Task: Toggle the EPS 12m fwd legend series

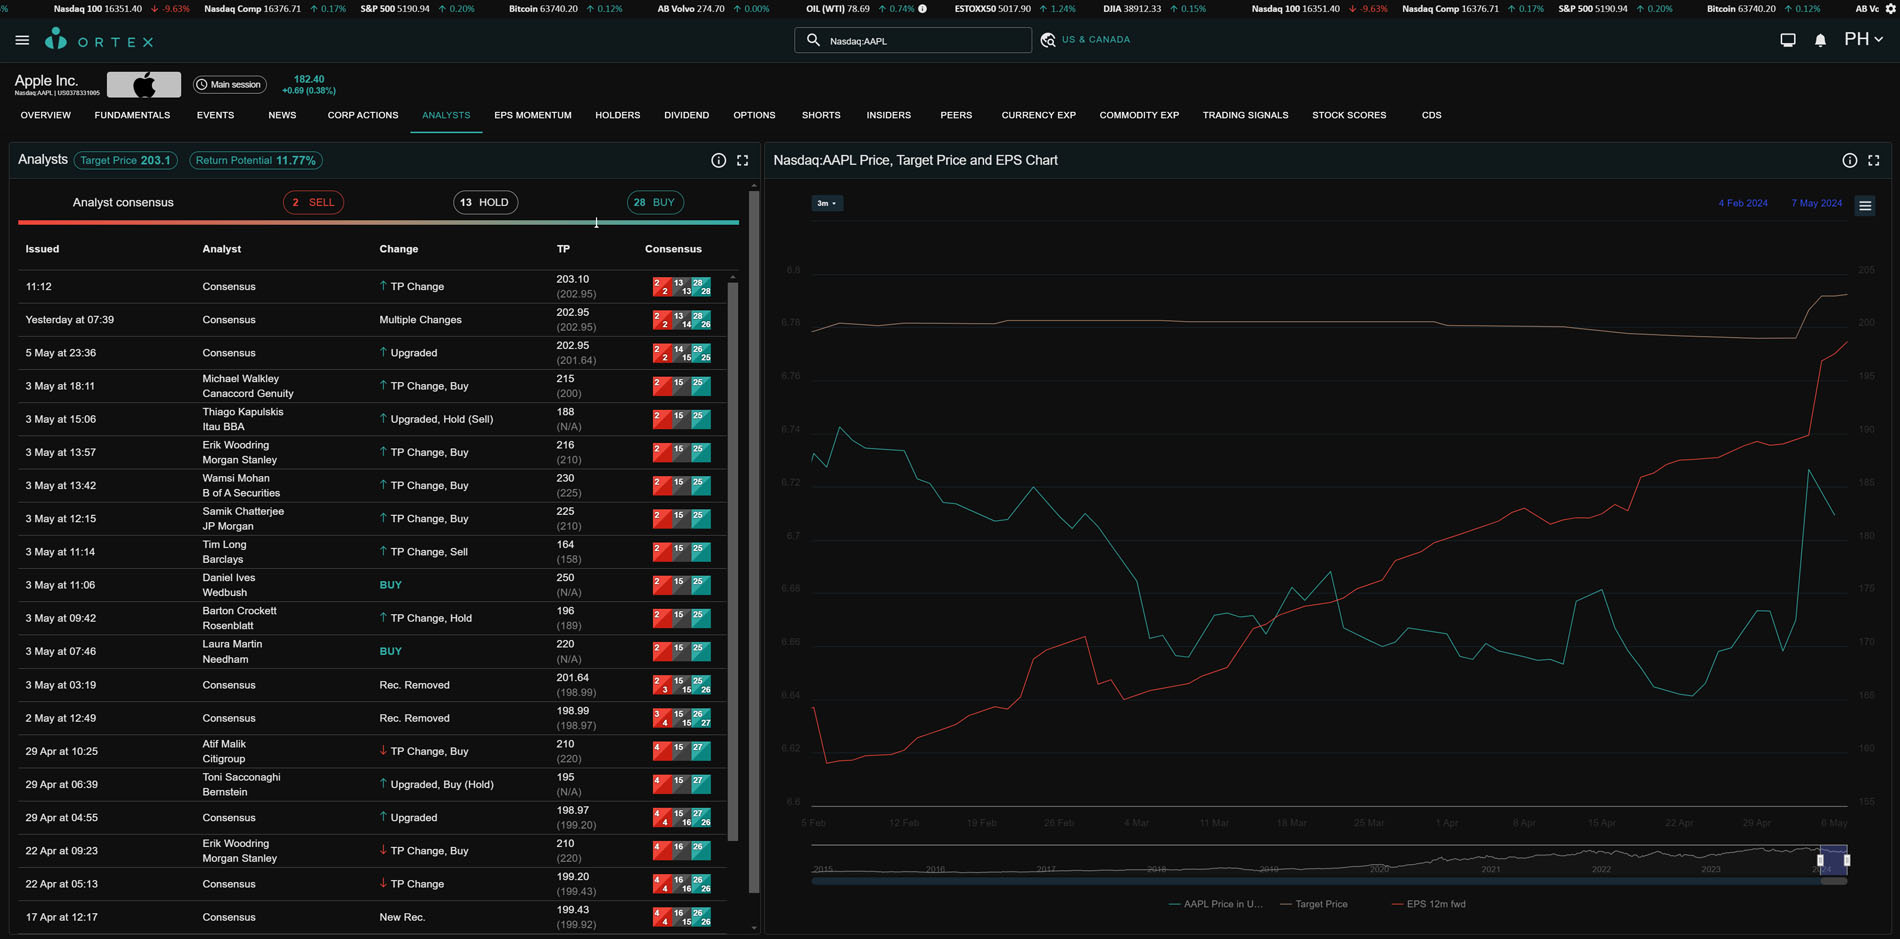Action: pyautogui.click(x=1435, y=904)
